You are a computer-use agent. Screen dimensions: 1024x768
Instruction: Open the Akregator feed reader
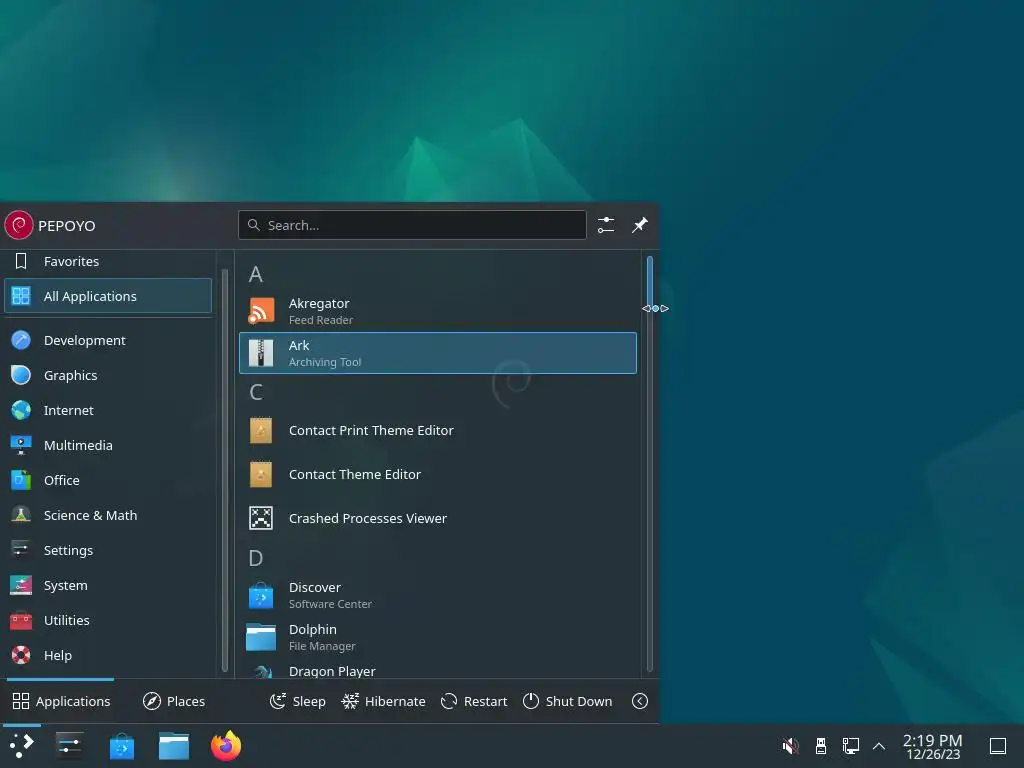pos(438,311)
